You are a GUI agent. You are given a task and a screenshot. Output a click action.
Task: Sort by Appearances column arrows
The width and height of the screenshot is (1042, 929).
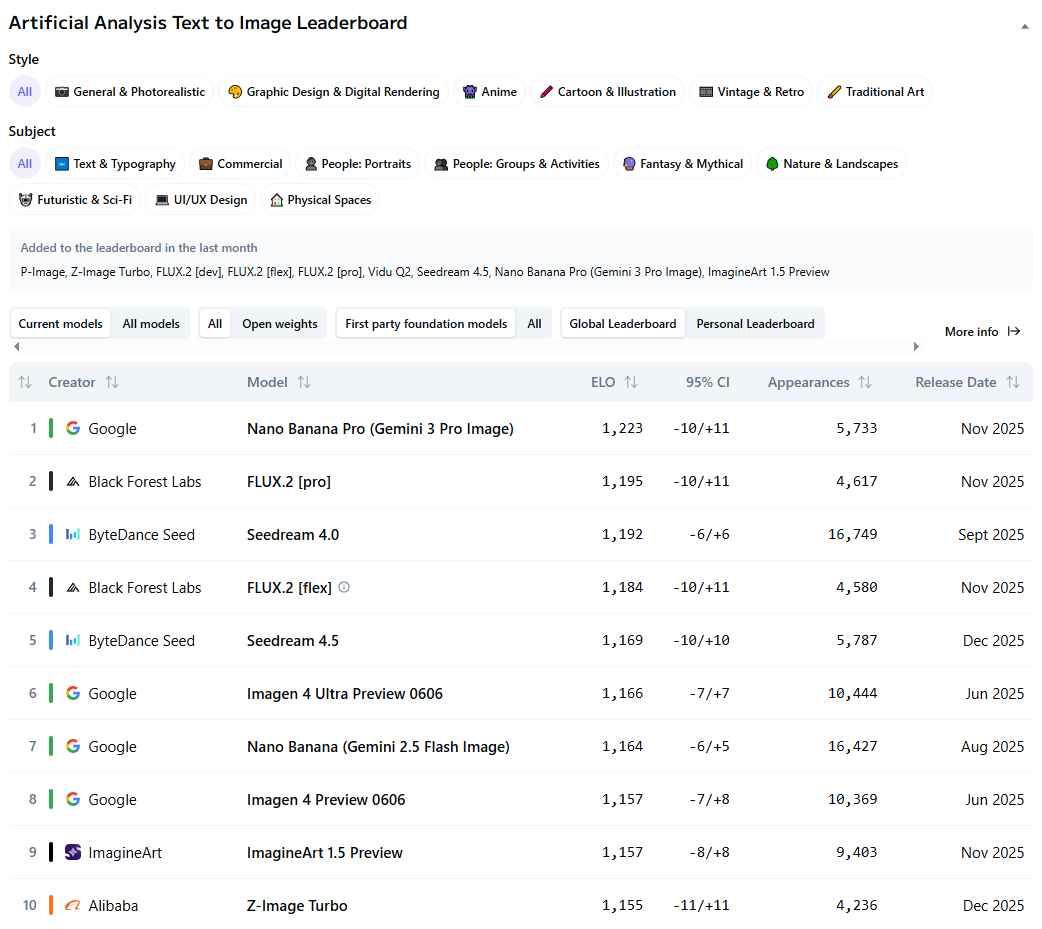point(865,382)
